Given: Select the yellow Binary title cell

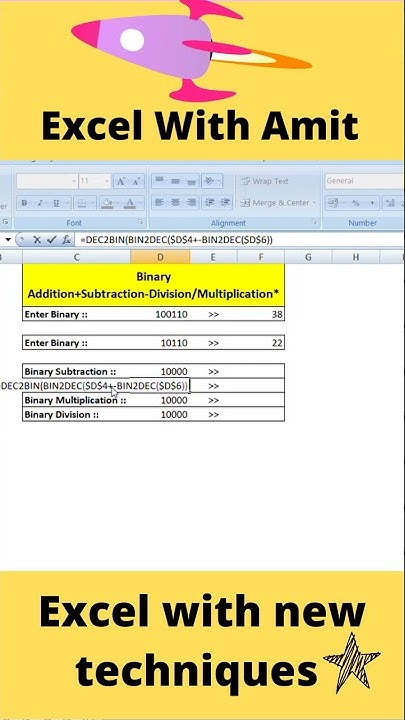Looking at the screenshot, I should point(153,285).
